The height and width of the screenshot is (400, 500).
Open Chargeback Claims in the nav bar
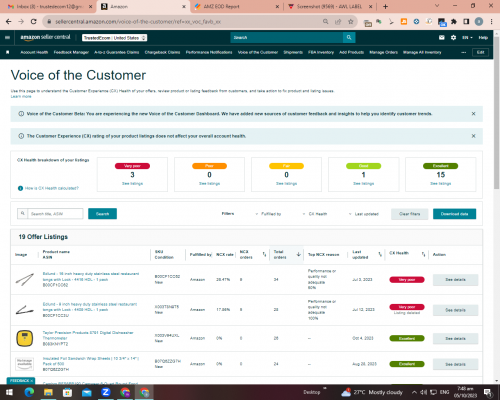click(162, 52)
